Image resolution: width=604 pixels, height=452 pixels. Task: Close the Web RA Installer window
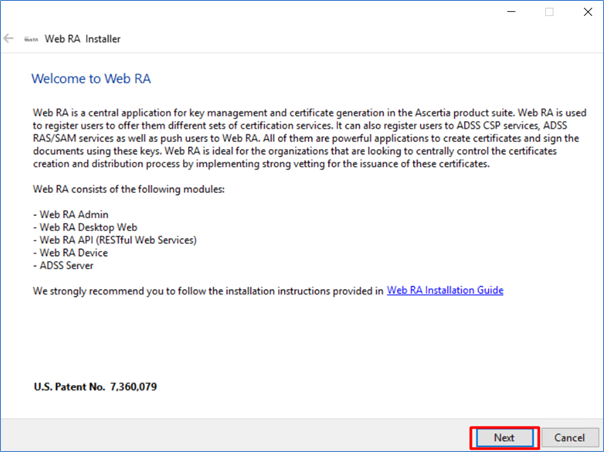[x=587, y=12]
